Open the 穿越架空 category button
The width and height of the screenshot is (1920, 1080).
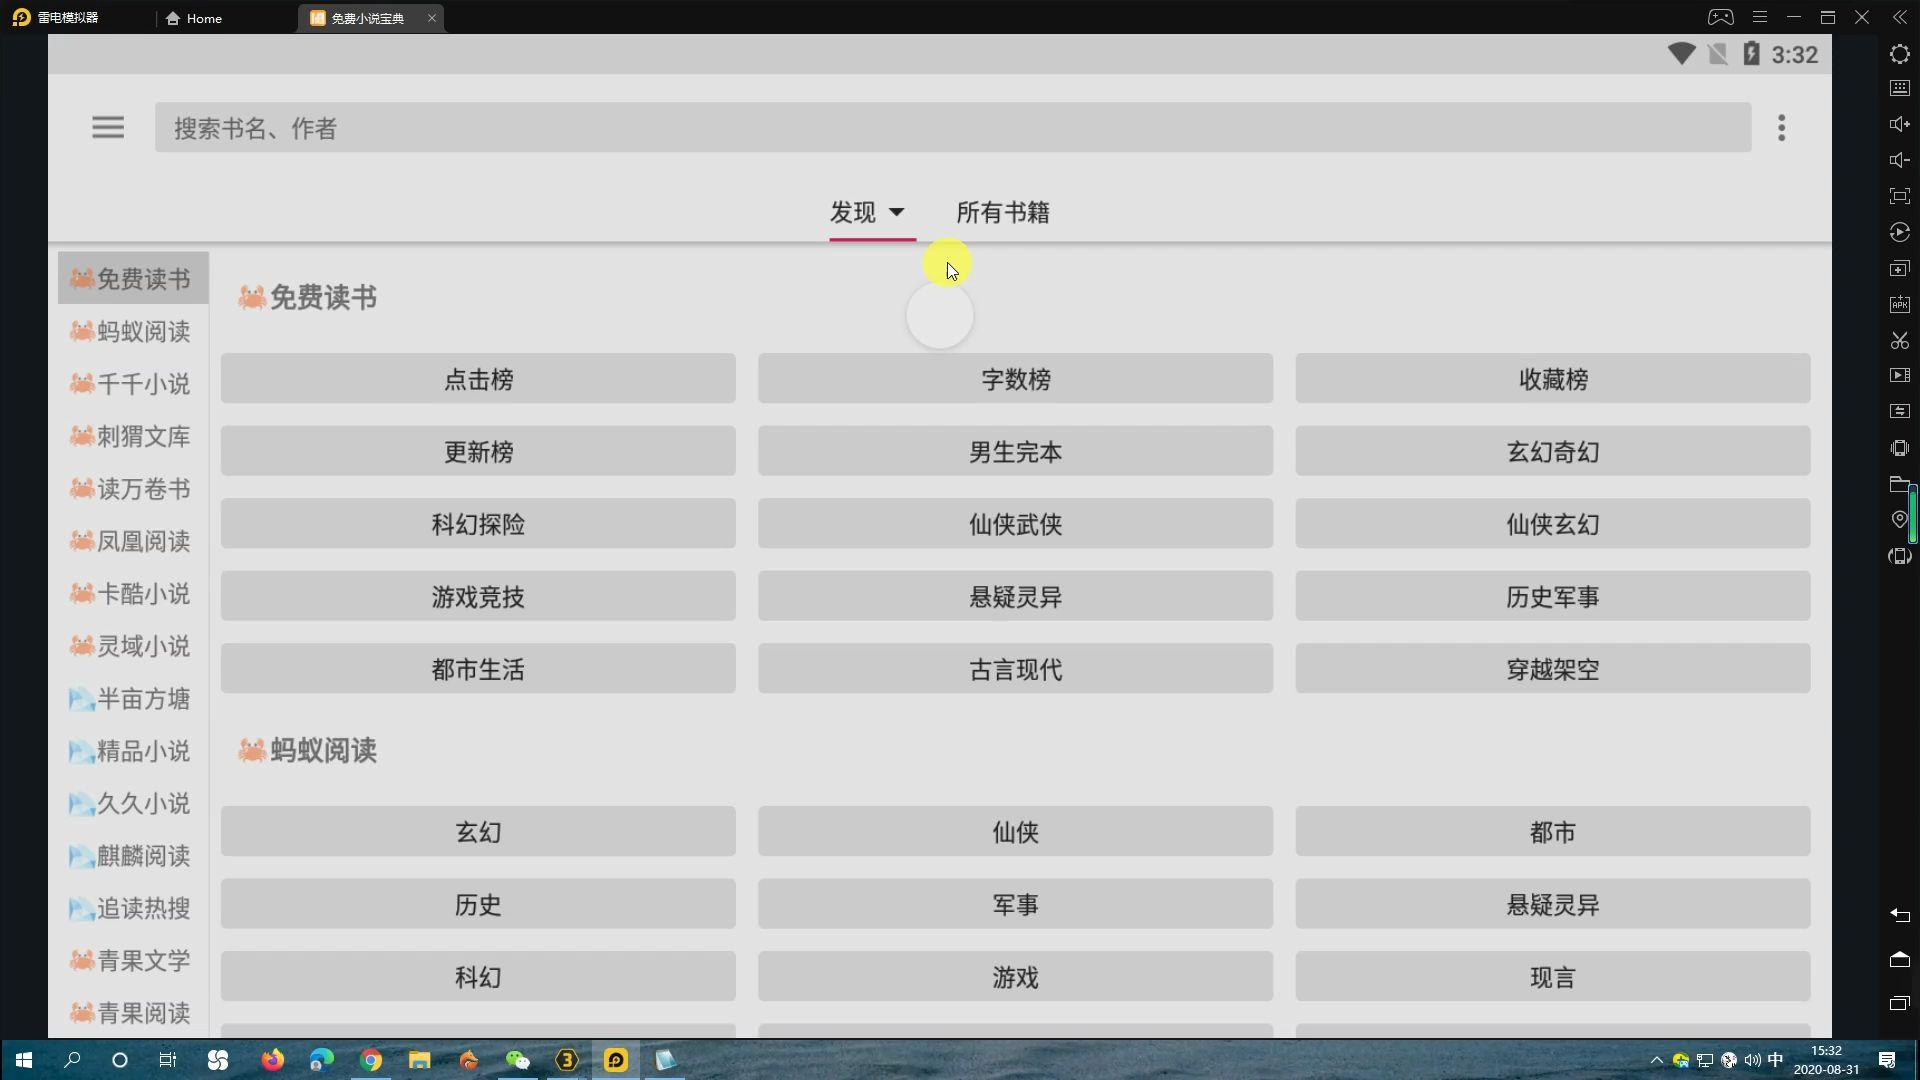(x=1553, y=669)
